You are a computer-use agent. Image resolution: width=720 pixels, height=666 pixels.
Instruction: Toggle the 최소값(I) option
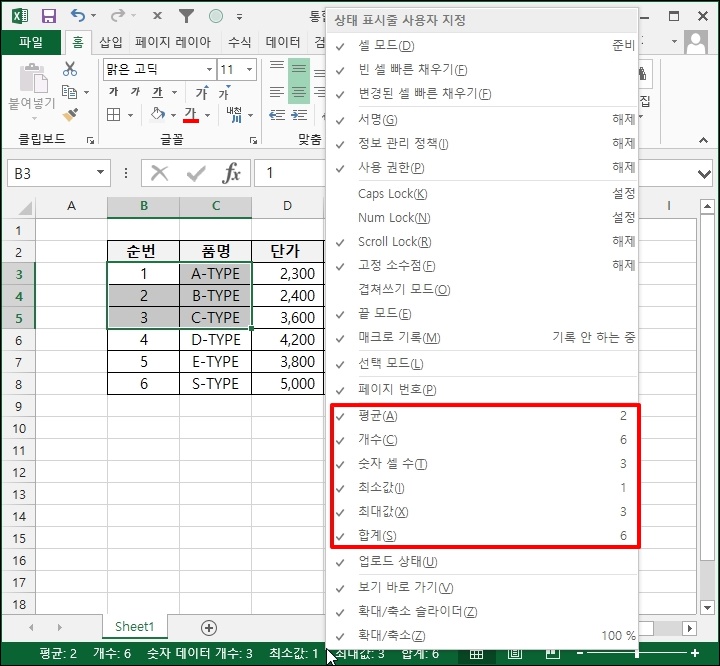484,488
